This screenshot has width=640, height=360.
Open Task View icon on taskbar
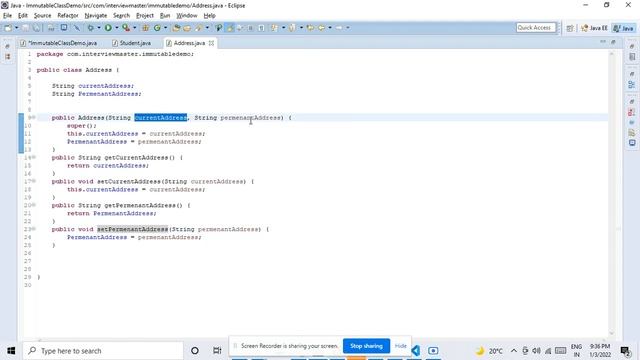tap(217, 351)
